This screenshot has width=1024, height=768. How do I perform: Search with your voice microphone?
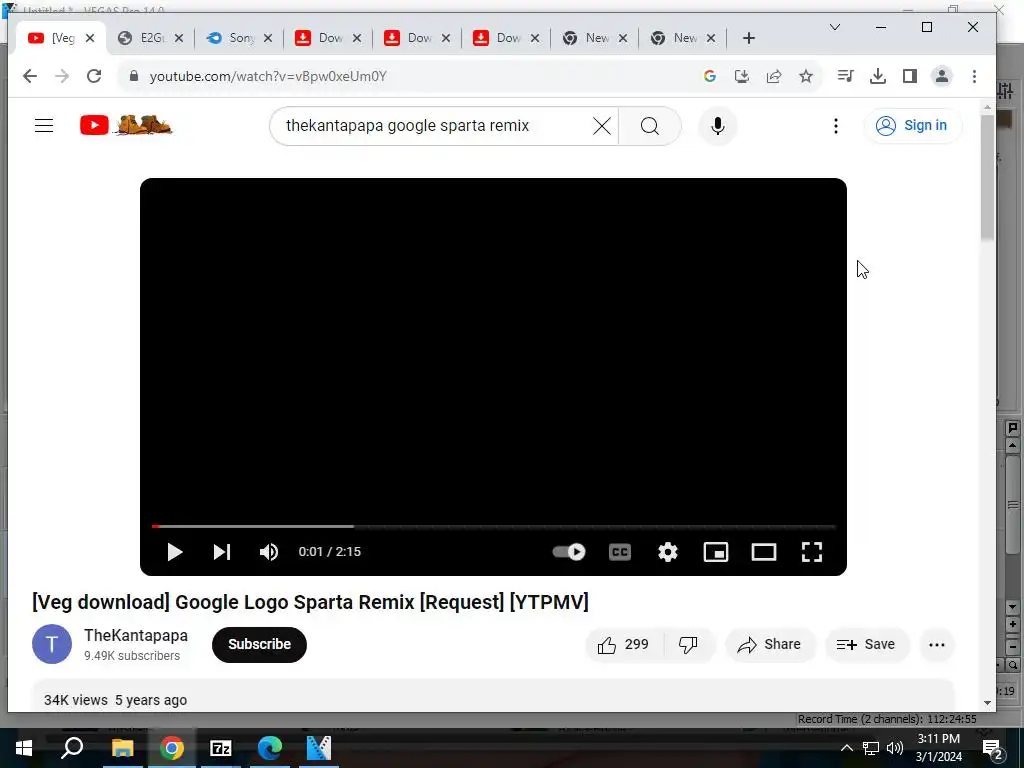pyautogui.click(x=718, y=126)
